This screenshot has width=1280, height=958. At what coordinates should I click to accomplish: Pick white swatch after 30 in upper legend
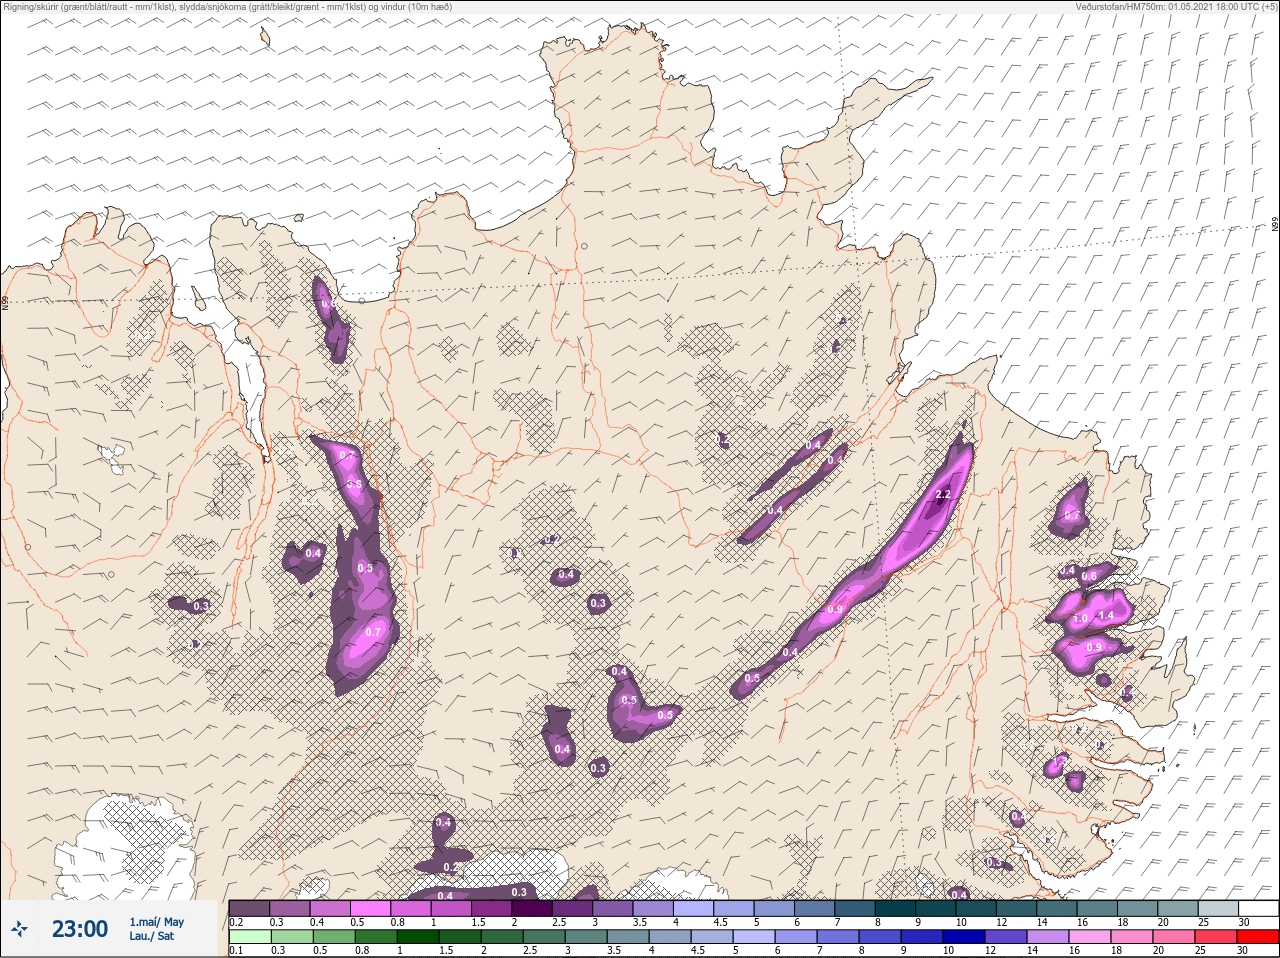1258,908
